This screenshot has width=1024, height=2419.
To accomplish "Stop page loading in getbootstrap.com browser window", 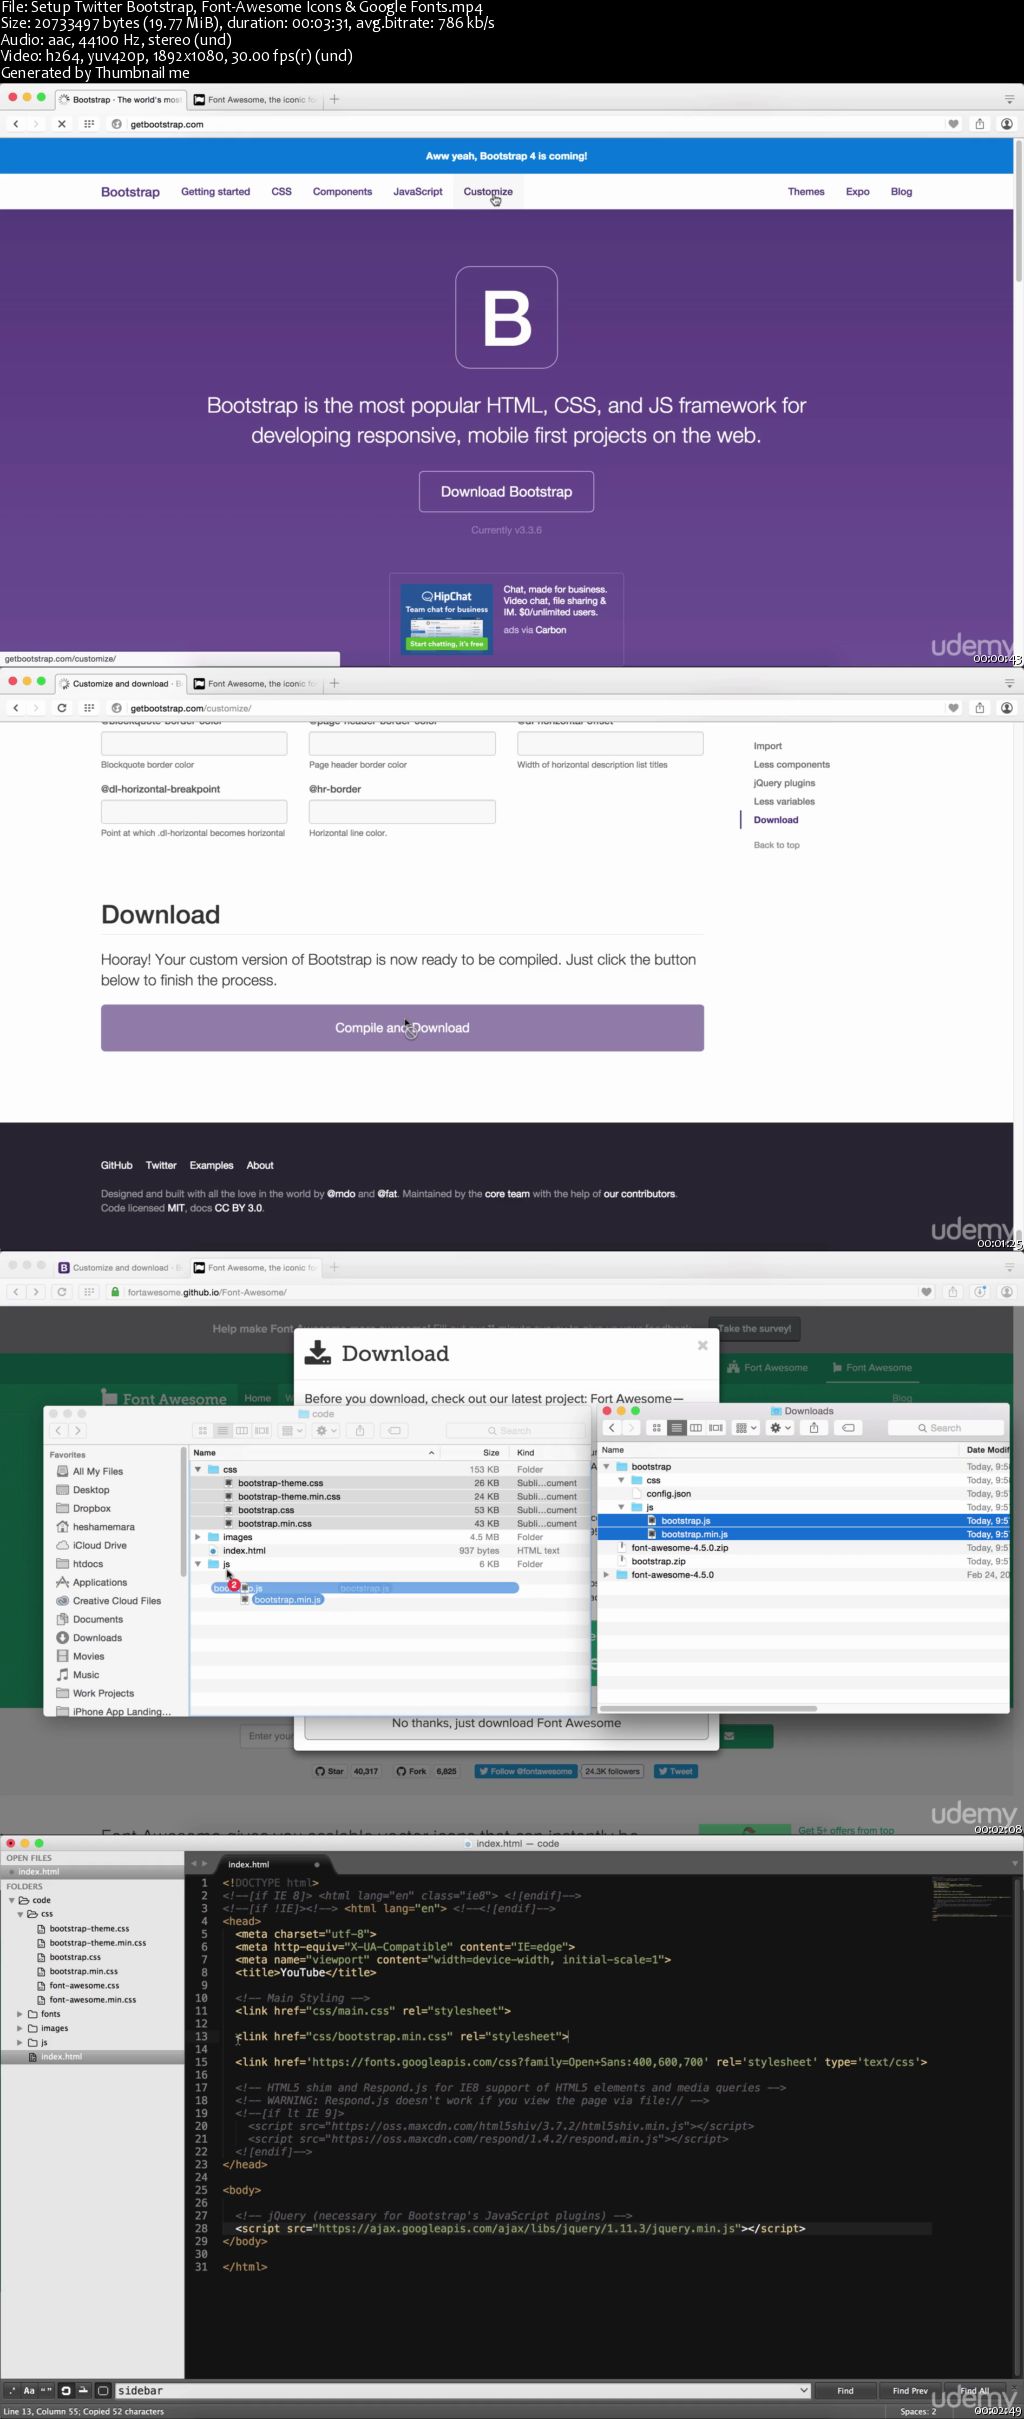I will 62,124.
